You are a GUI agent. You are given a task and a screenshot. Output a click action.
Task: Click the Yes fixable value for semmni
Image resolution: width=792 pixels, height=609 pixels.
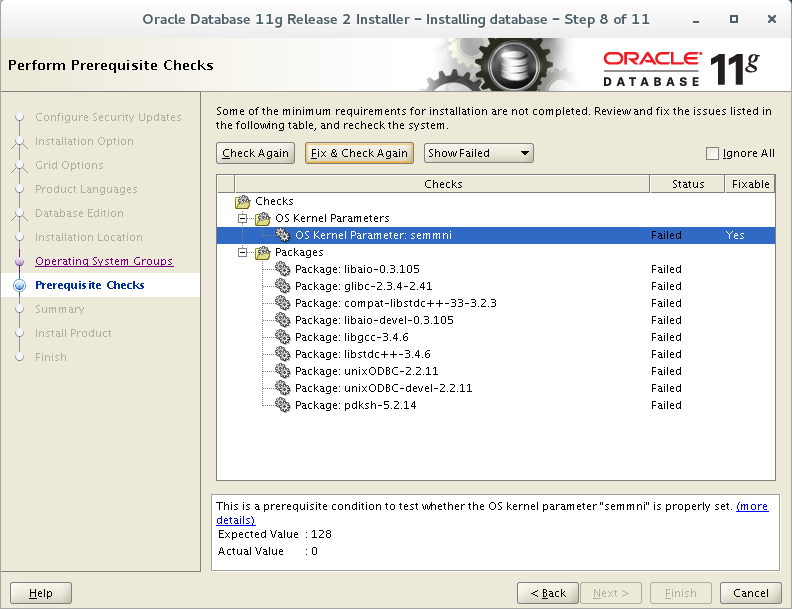tap(735, 235)
